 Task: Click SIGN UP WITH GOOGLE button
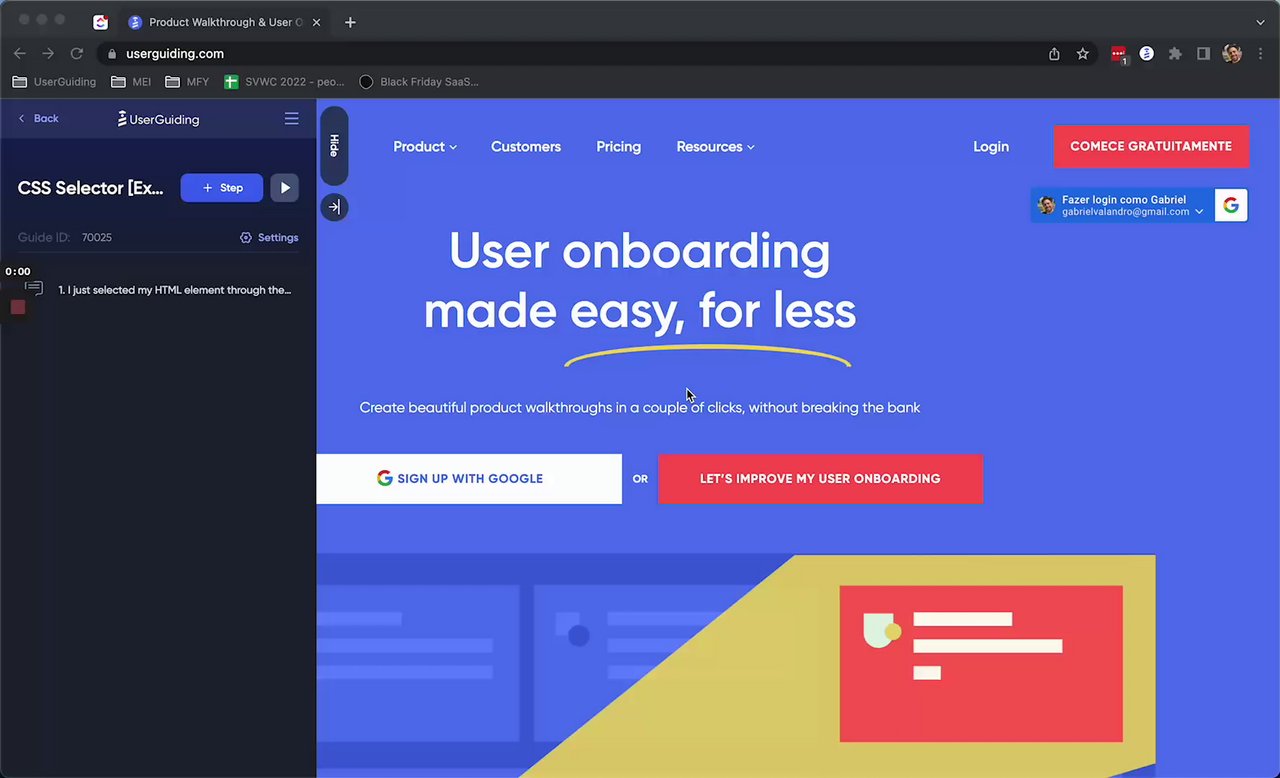click(x=469, y=479)
